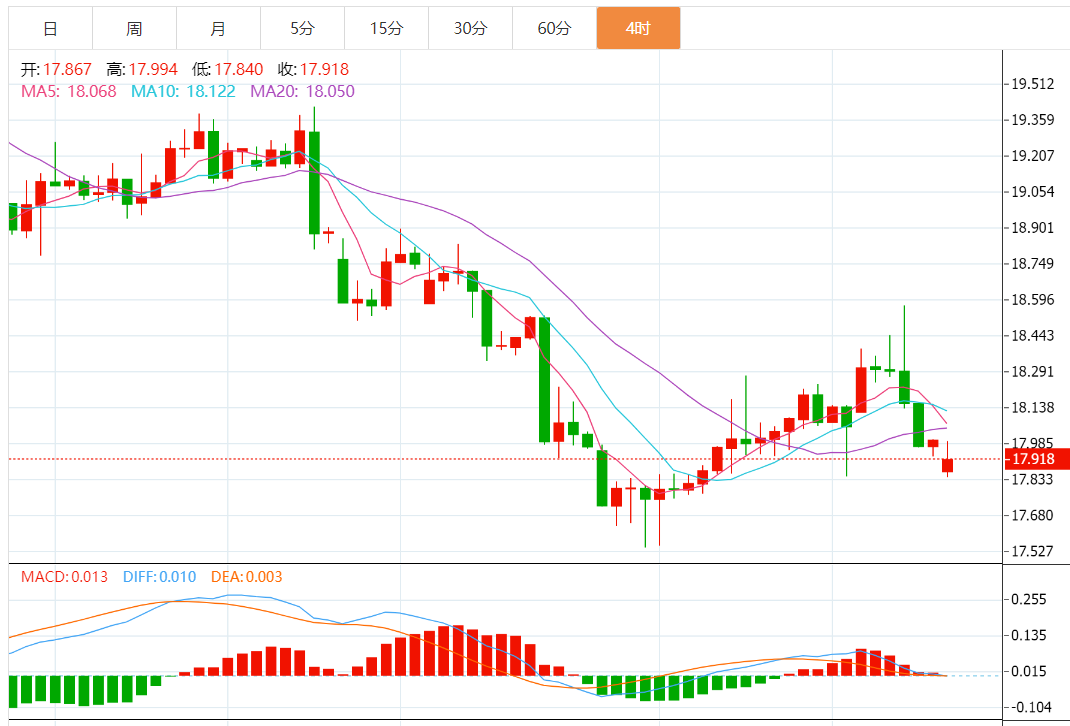
Task: Click the 18.443 price axis label
Action: pyautogui.click(x=1032, y=335)
